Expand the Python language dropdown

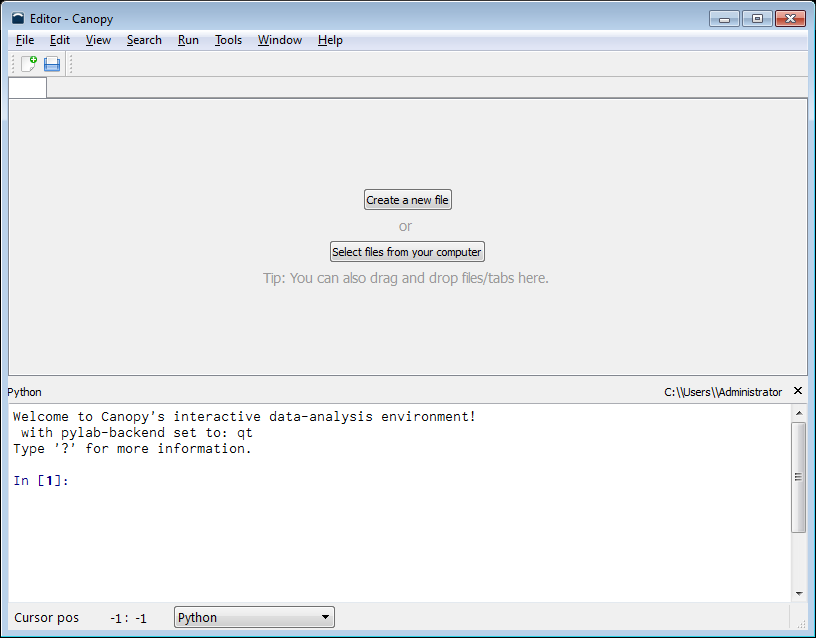point(254,617)
